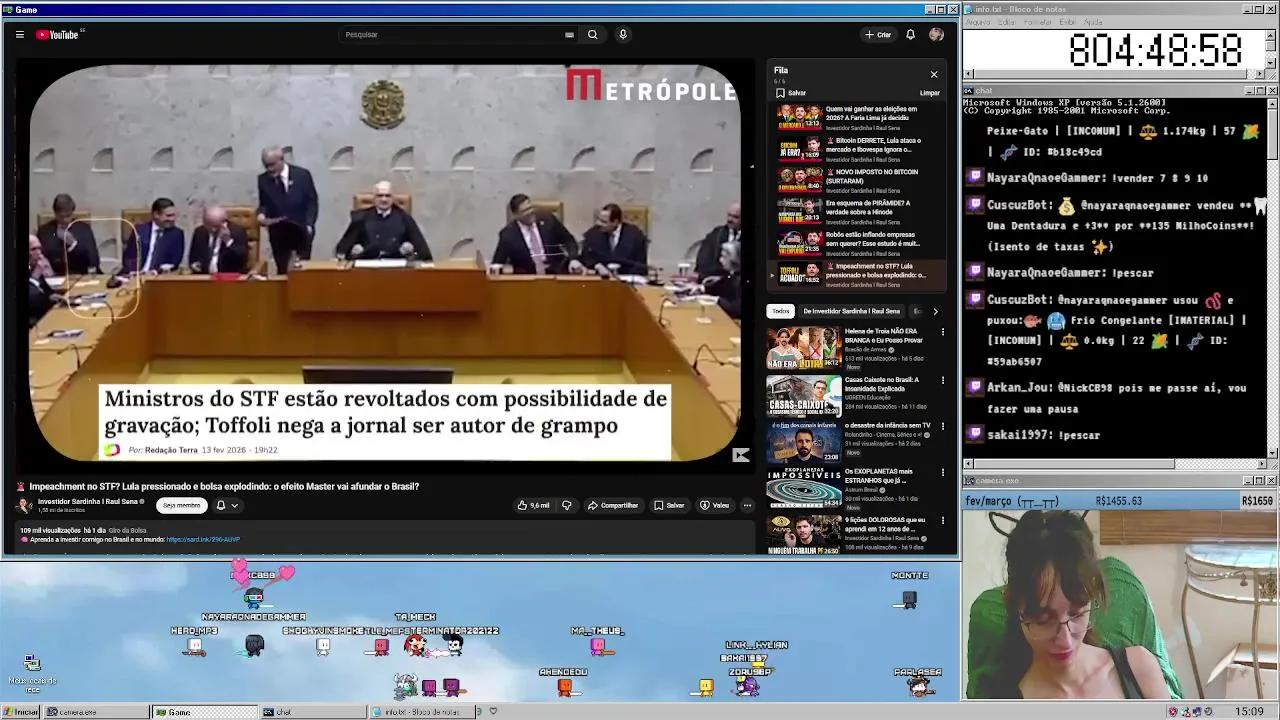Open options for 'Casas Caixote no Brasil' video

click(x=942, y=380)
